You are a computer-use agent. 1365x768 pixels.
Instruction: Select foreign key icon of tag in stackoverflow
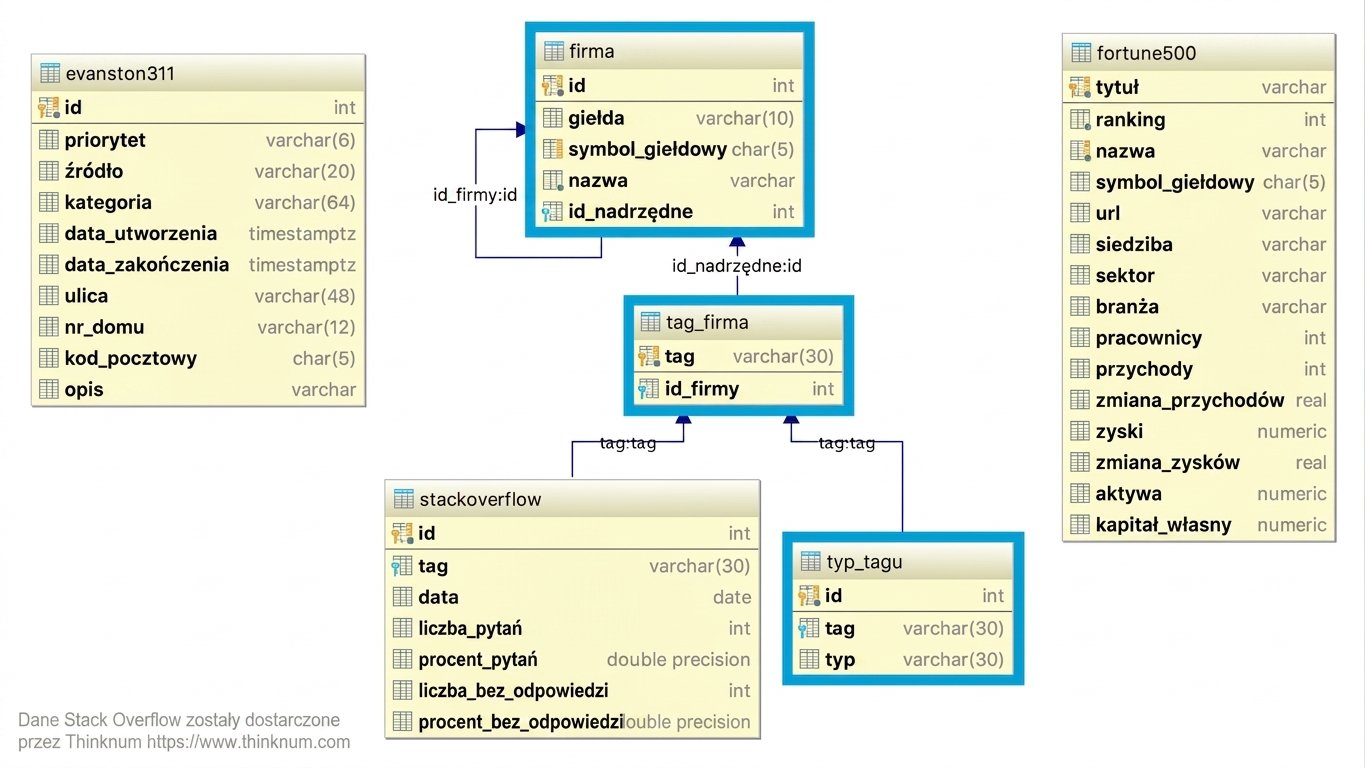click(x=403, y=566)
